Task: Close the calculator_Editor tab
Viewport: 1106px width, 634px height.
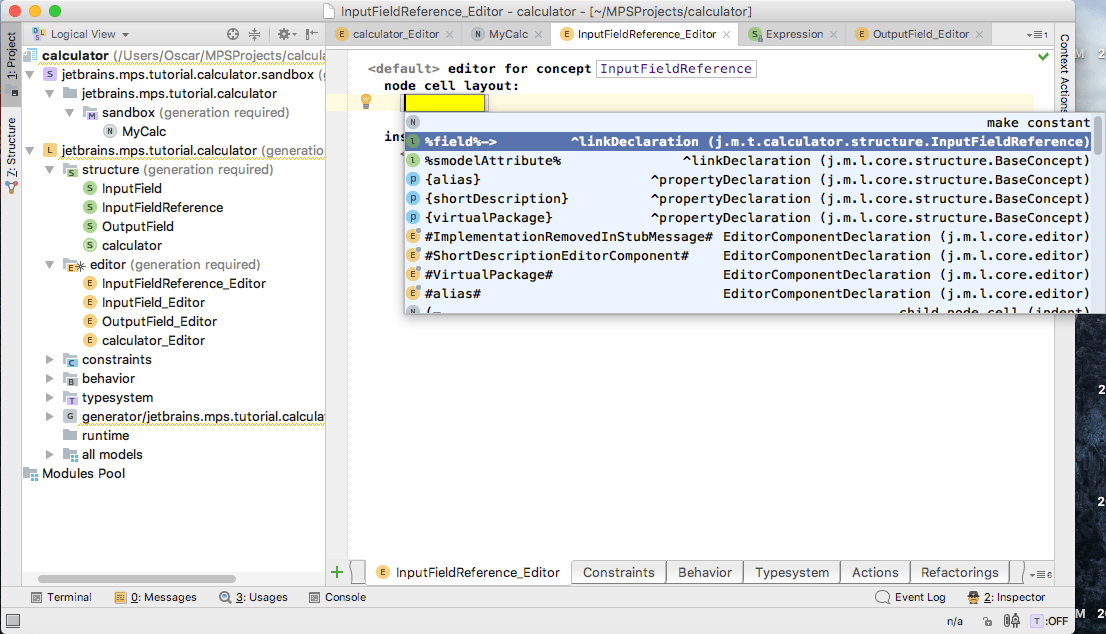Action: coord(449,34)
